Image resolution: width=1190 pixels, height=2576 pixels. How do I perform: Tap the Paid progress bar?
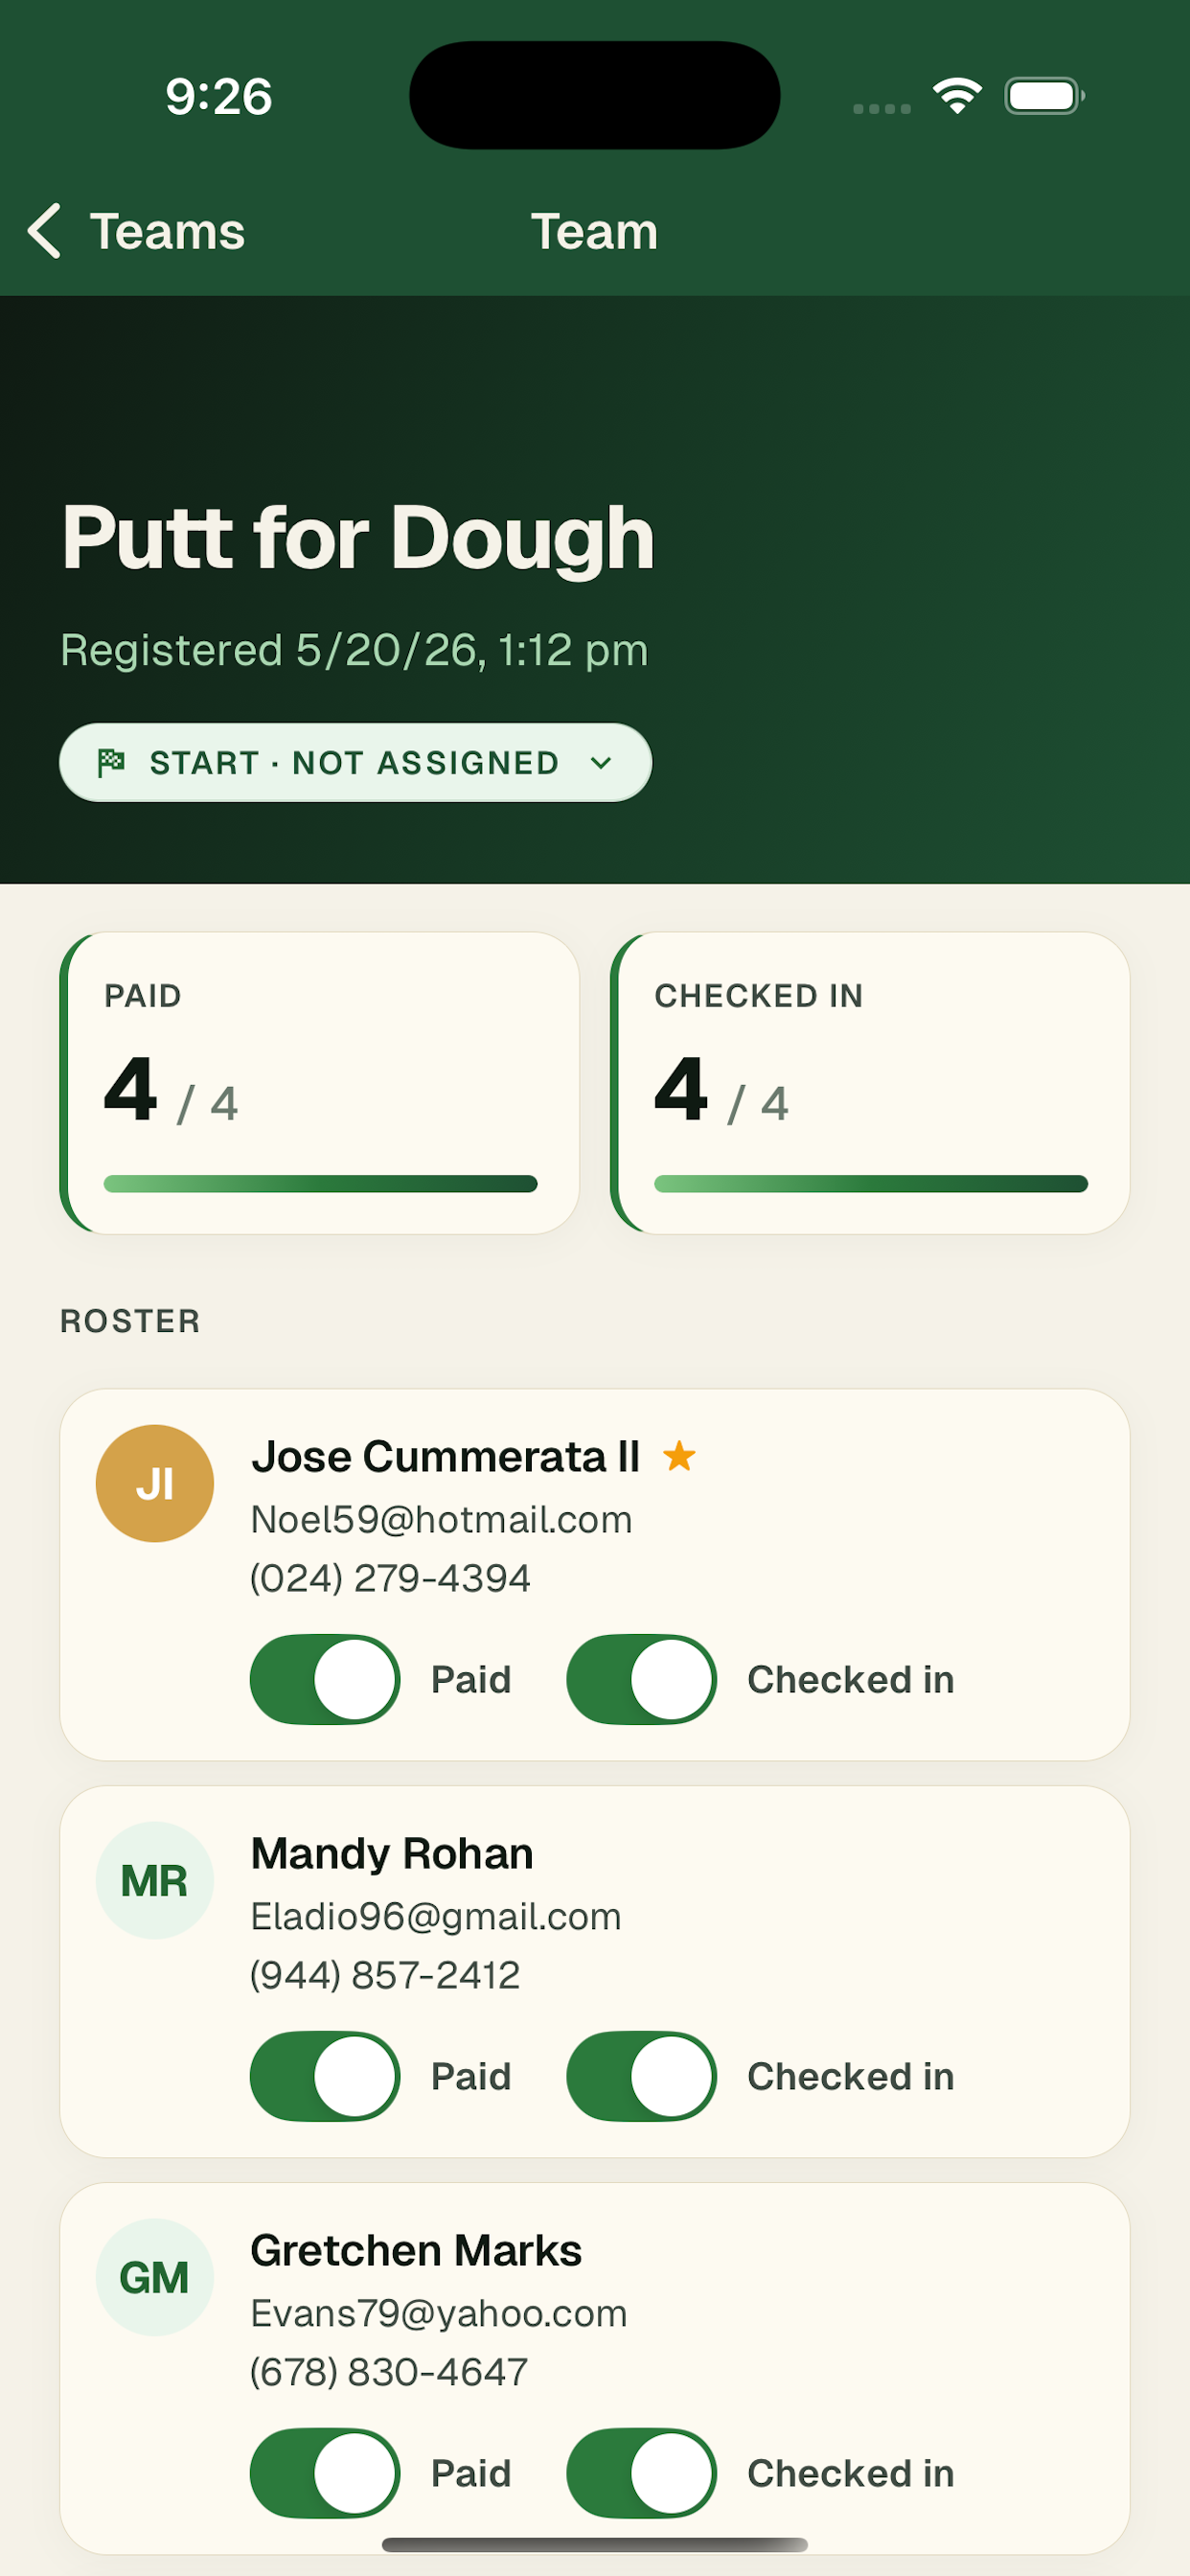(320, 1184)
